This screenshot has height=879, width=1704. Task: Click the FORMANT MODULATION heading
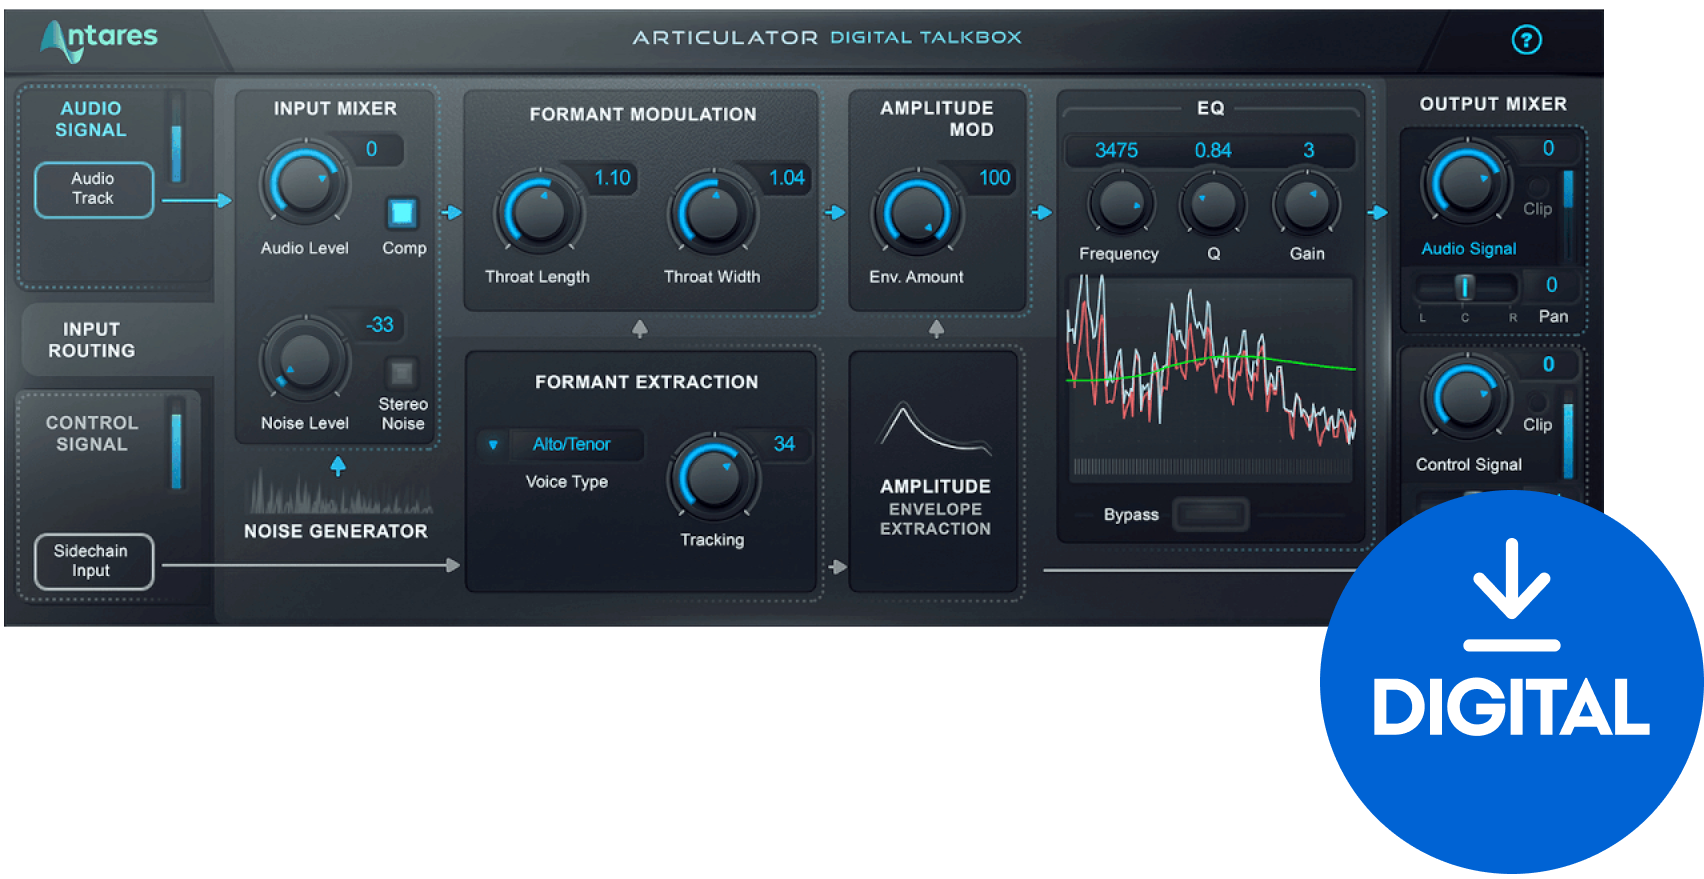pos(643,114)
